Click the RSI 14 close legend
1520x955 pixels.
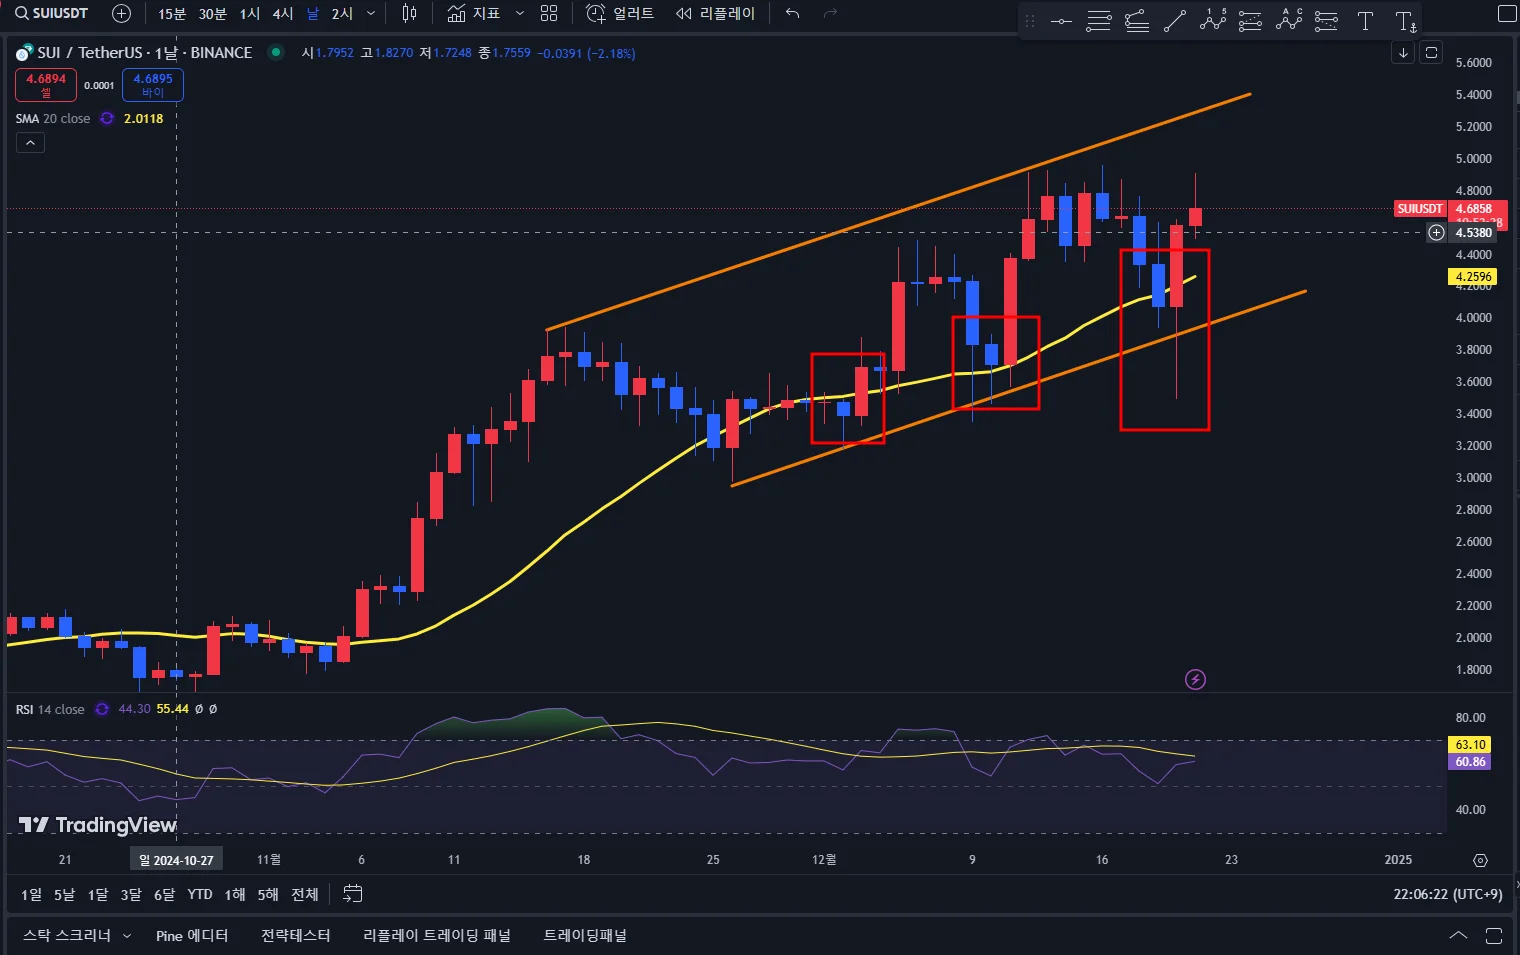tap(50, 709)
